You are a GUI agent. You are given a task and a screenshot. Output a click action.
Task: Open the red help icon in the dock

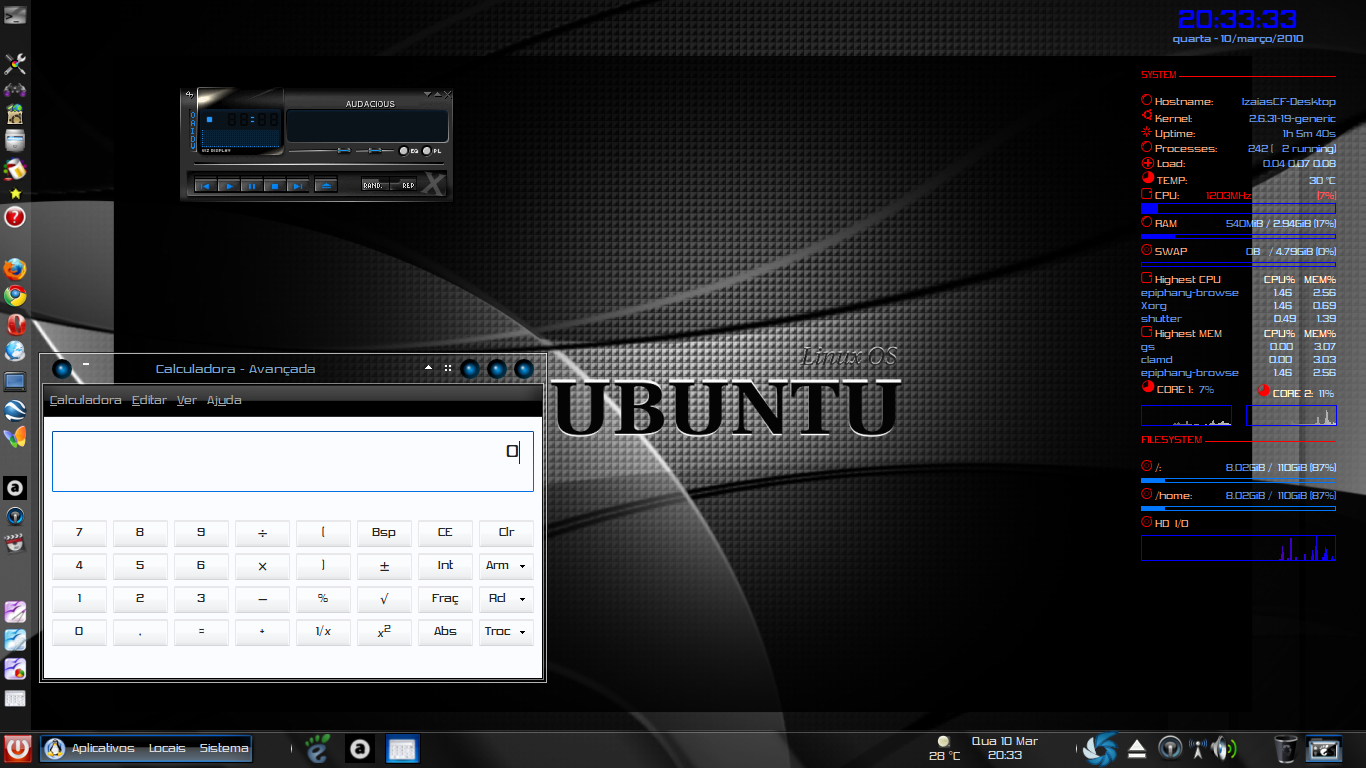14,217
